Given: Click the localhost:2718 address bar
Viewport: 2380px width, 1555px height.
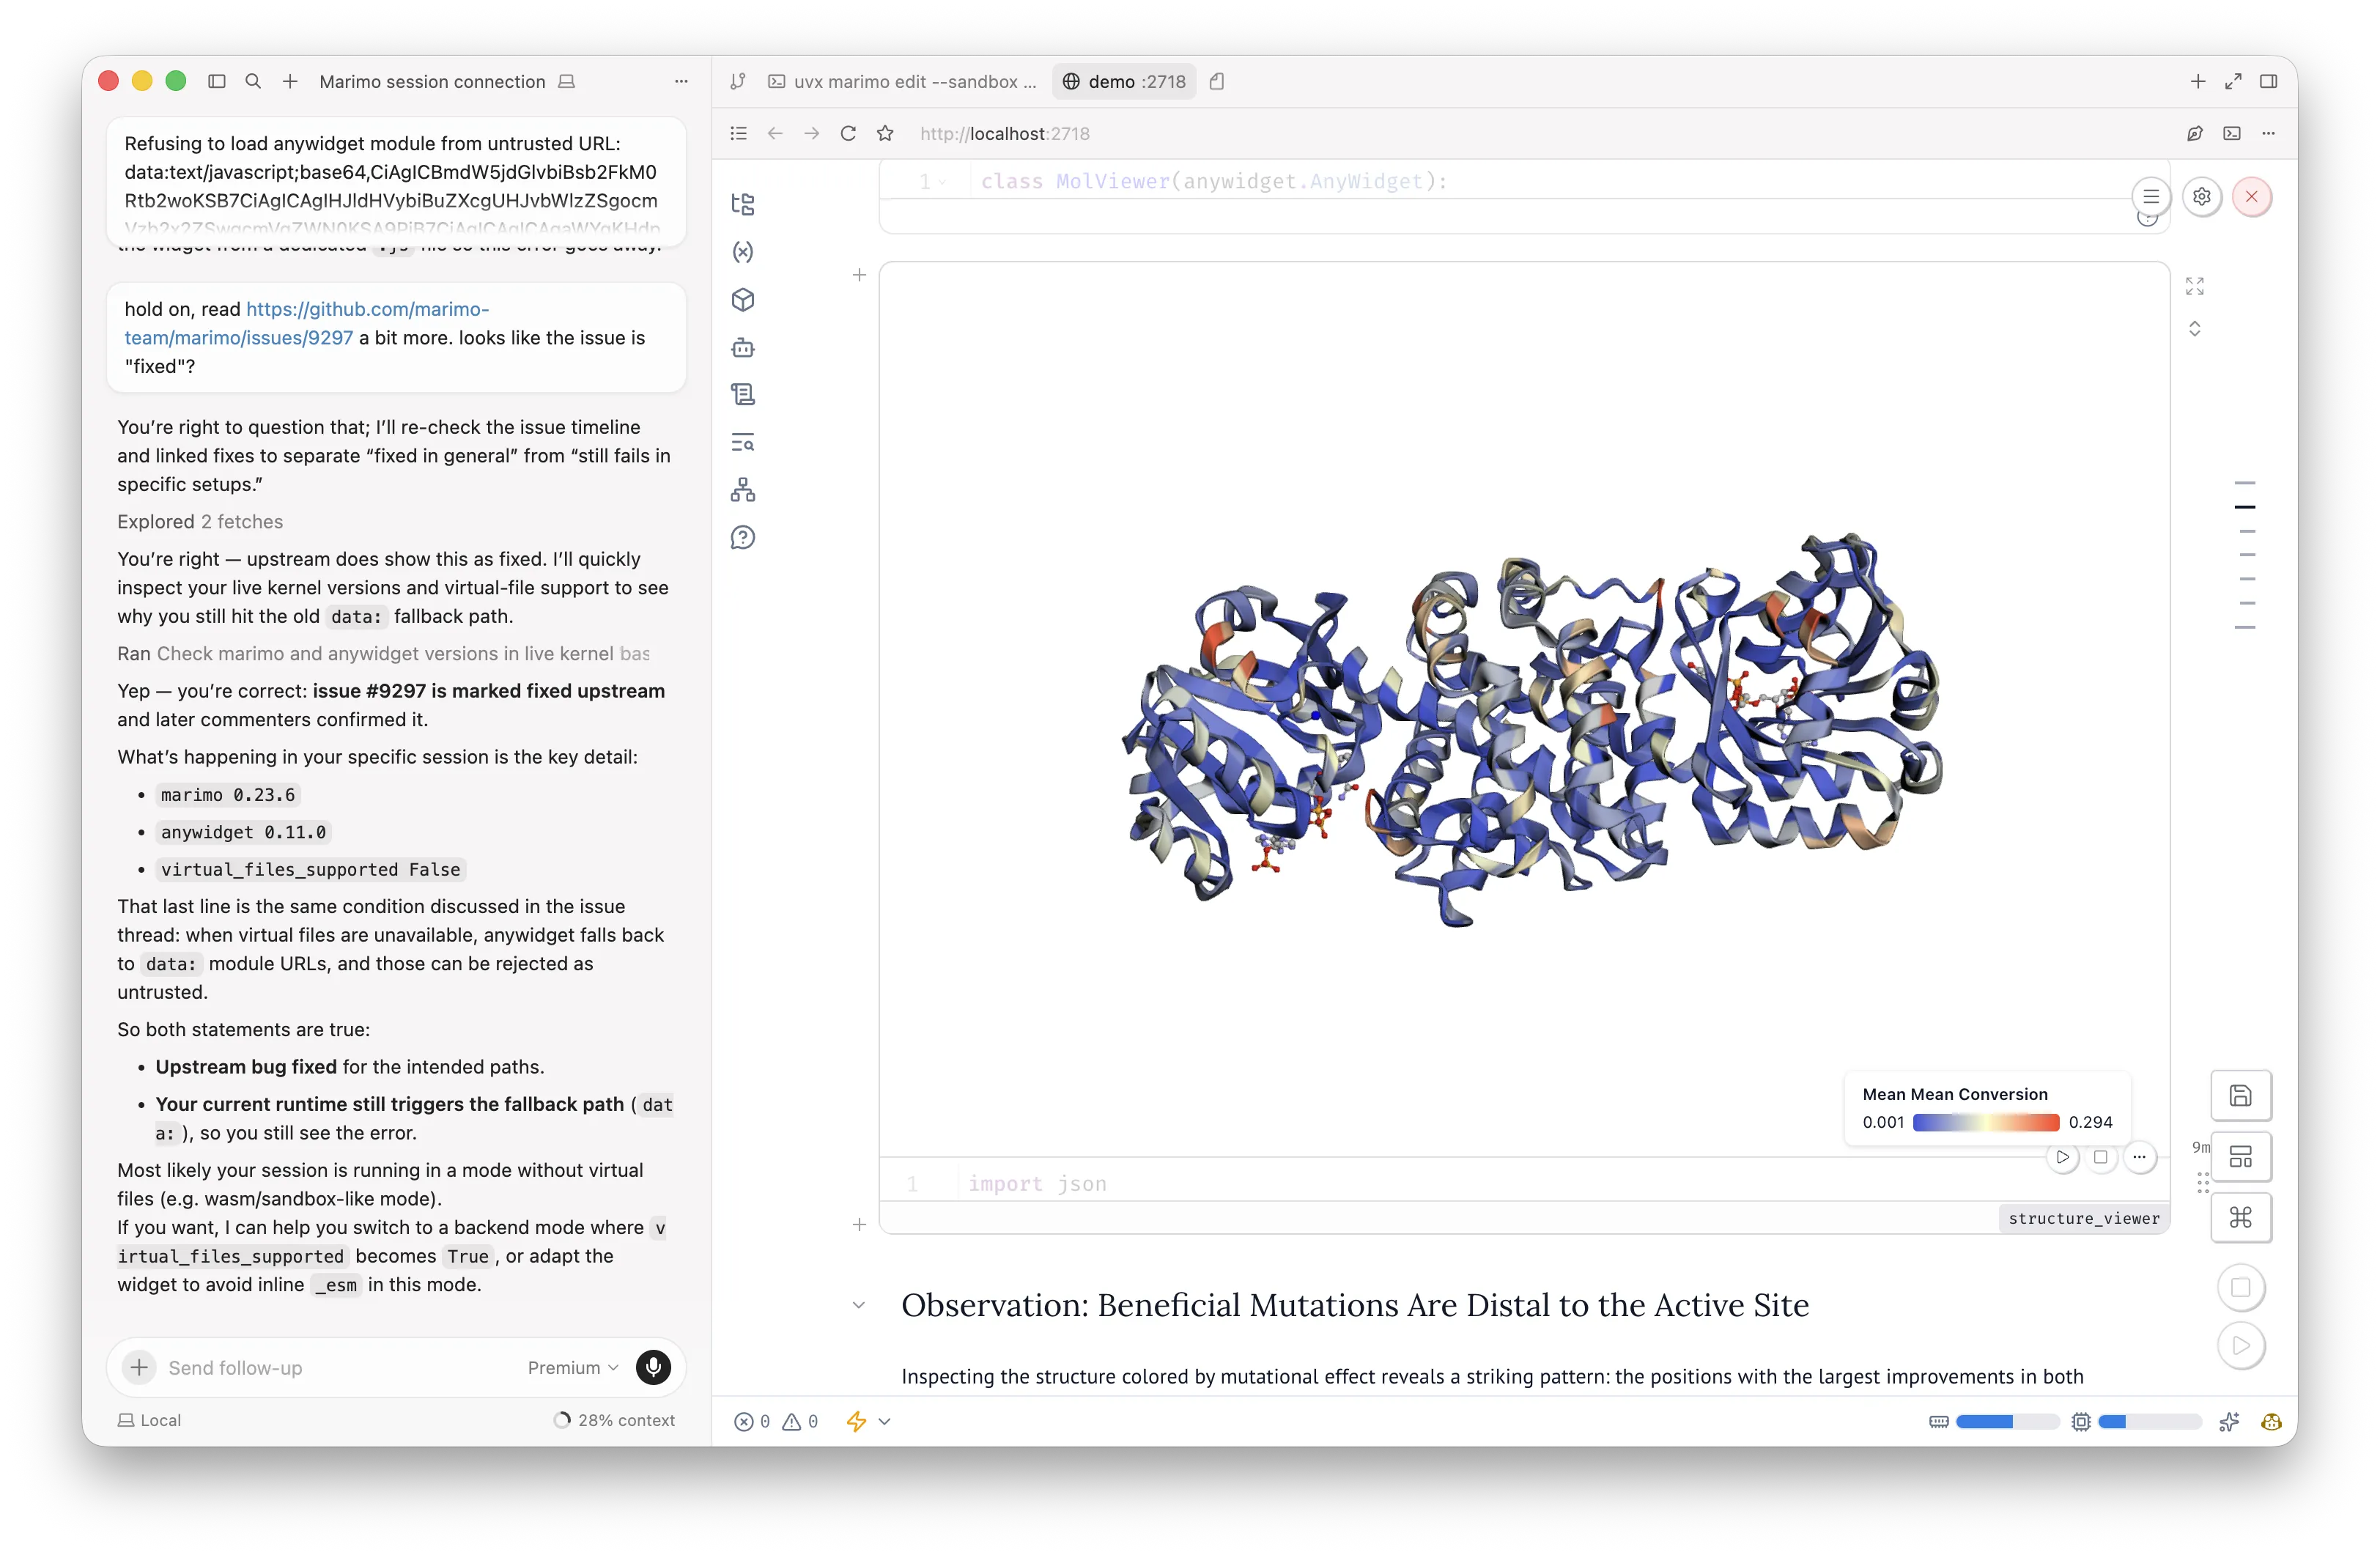Looking at the screenshot, I should click(x=1005, y=134).
